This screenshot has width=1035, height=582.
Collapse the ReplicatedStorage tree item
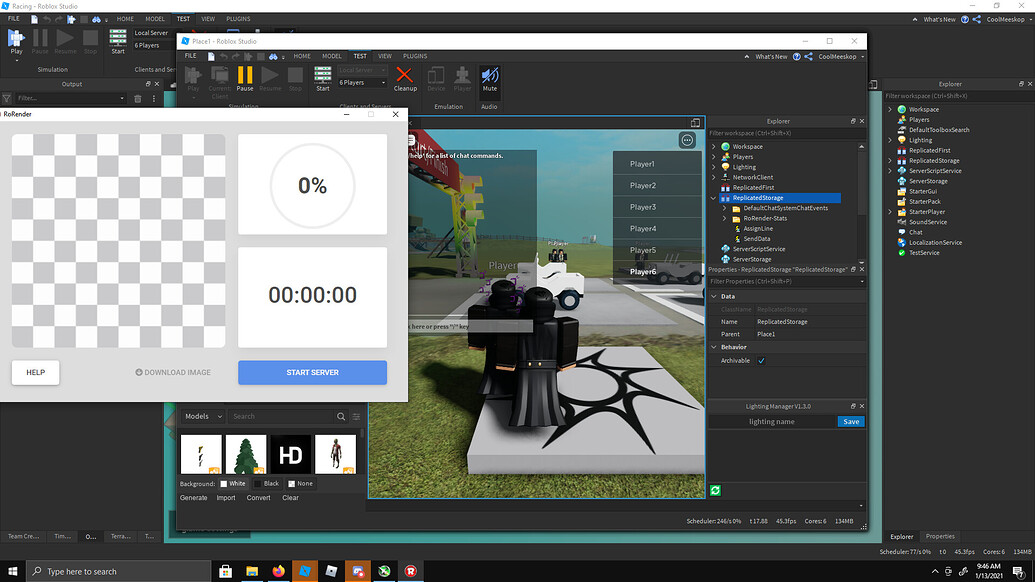click(712, 197)
